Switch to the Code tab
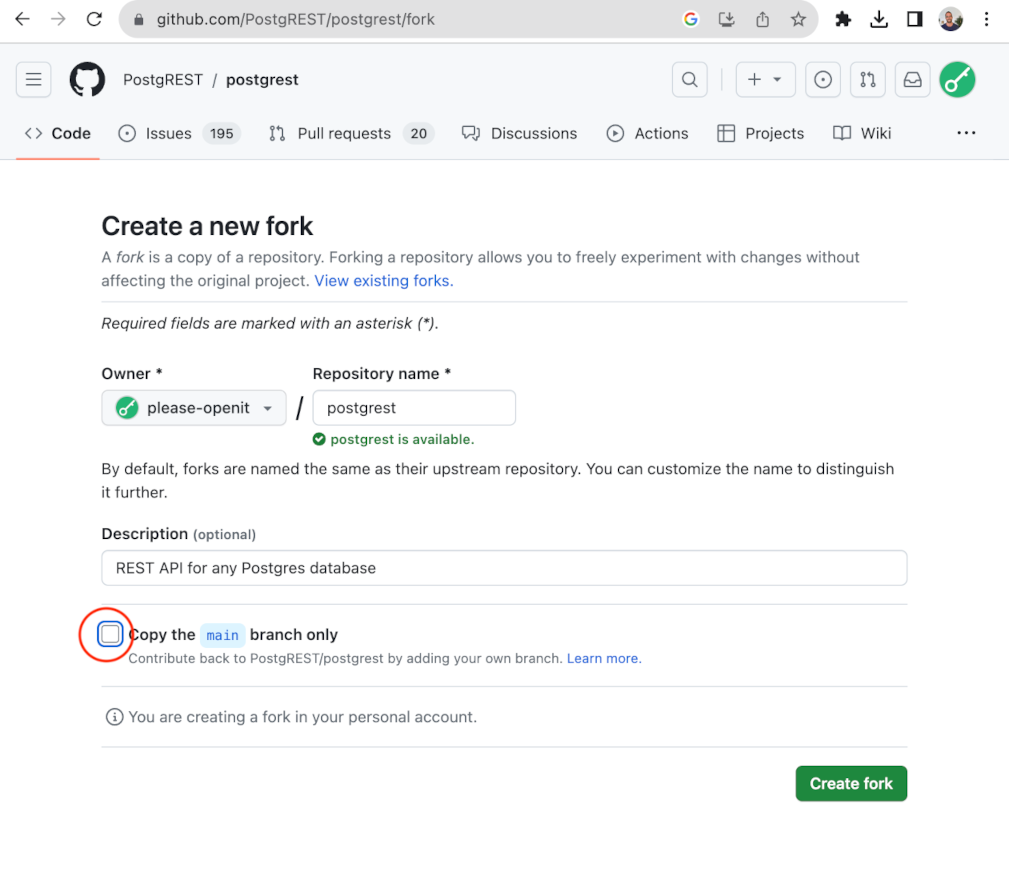This screenshot has width=1009, height=896. (x=58, y=133)
